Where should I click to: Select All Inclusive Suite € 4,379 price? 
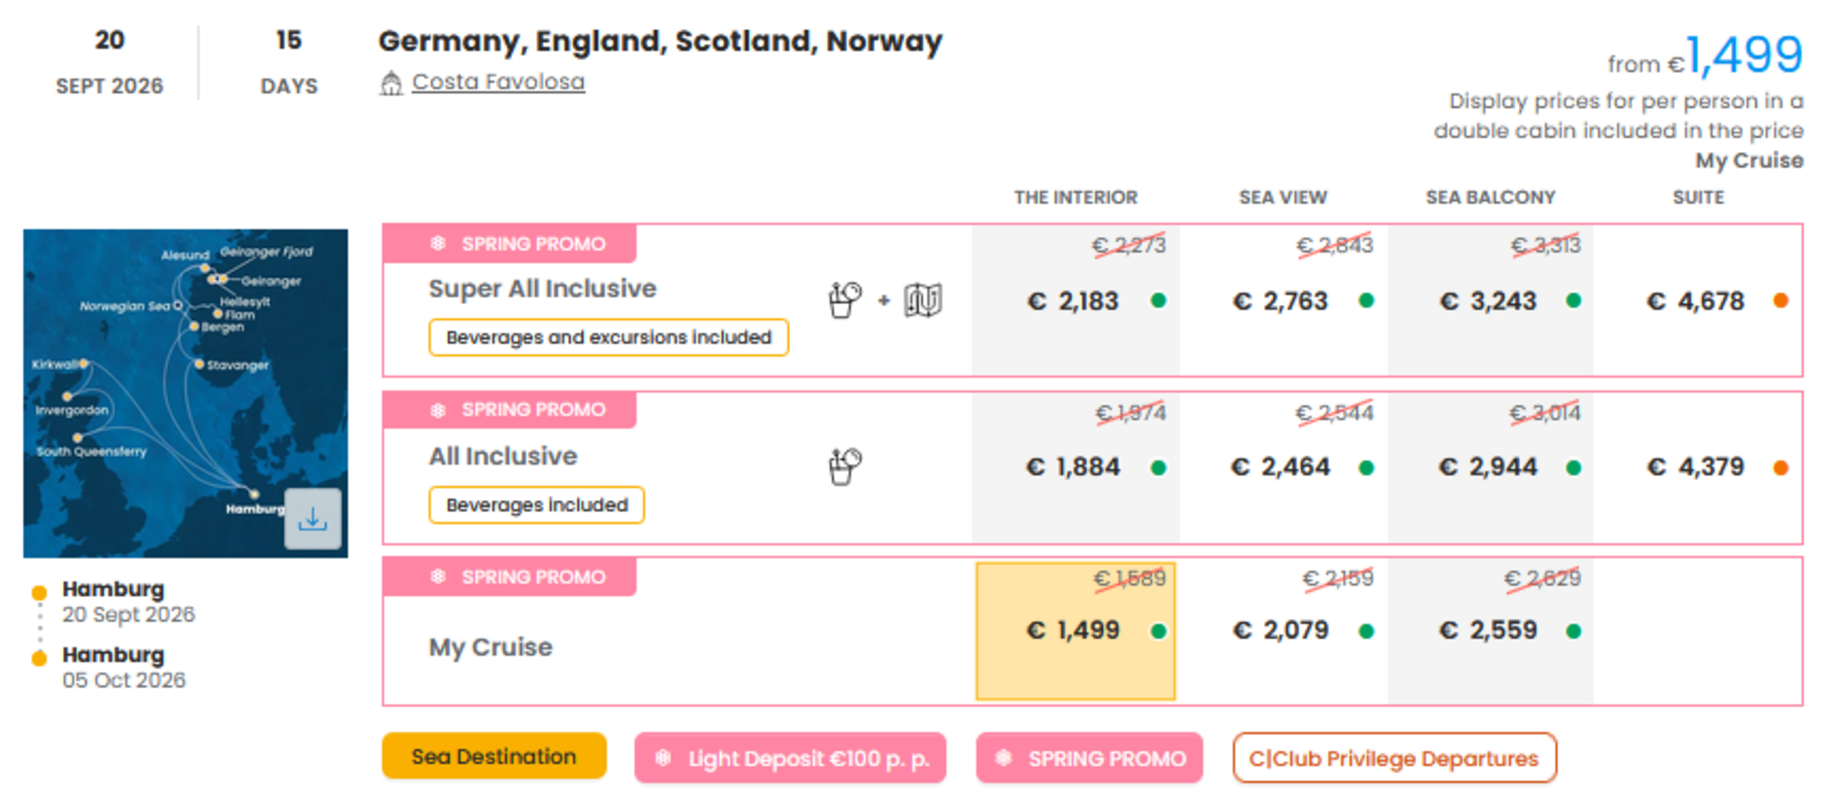point(1696,467)
